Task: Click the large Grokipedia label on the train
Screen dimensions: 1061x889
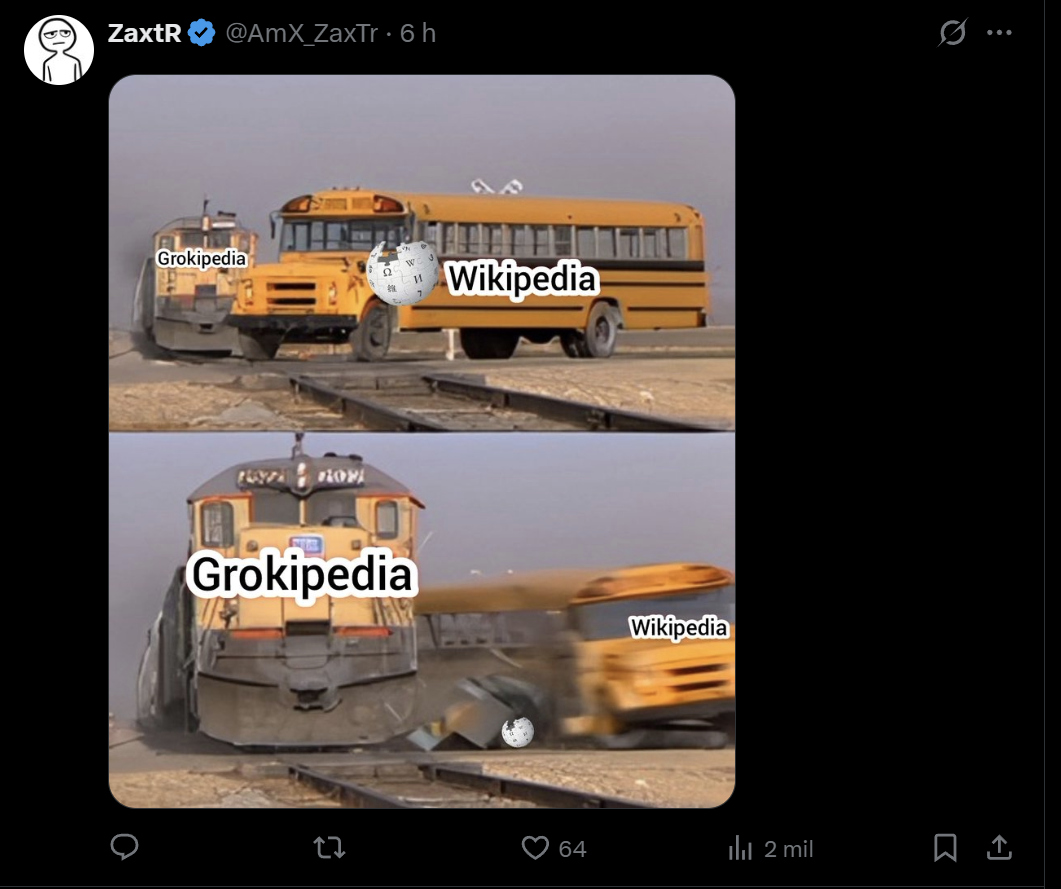Action: click(302, 574)
